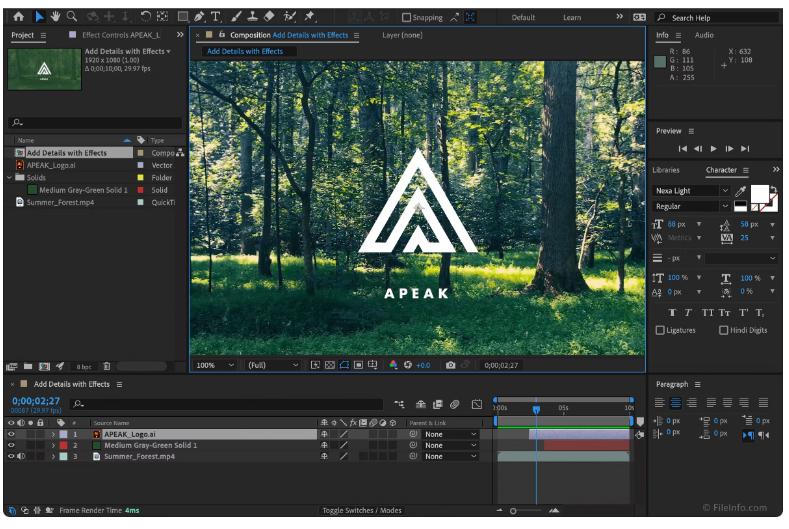Click the Home icon in toolbar
Screen dimensions: 789x529
pos(18,17)
